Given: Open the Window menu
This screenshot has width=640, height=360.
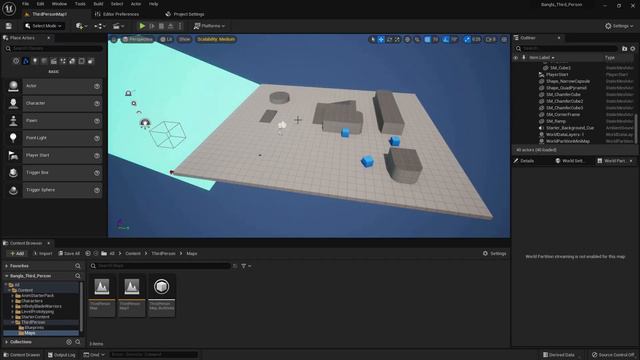Looking at the screenshot, I should [60, 4].
